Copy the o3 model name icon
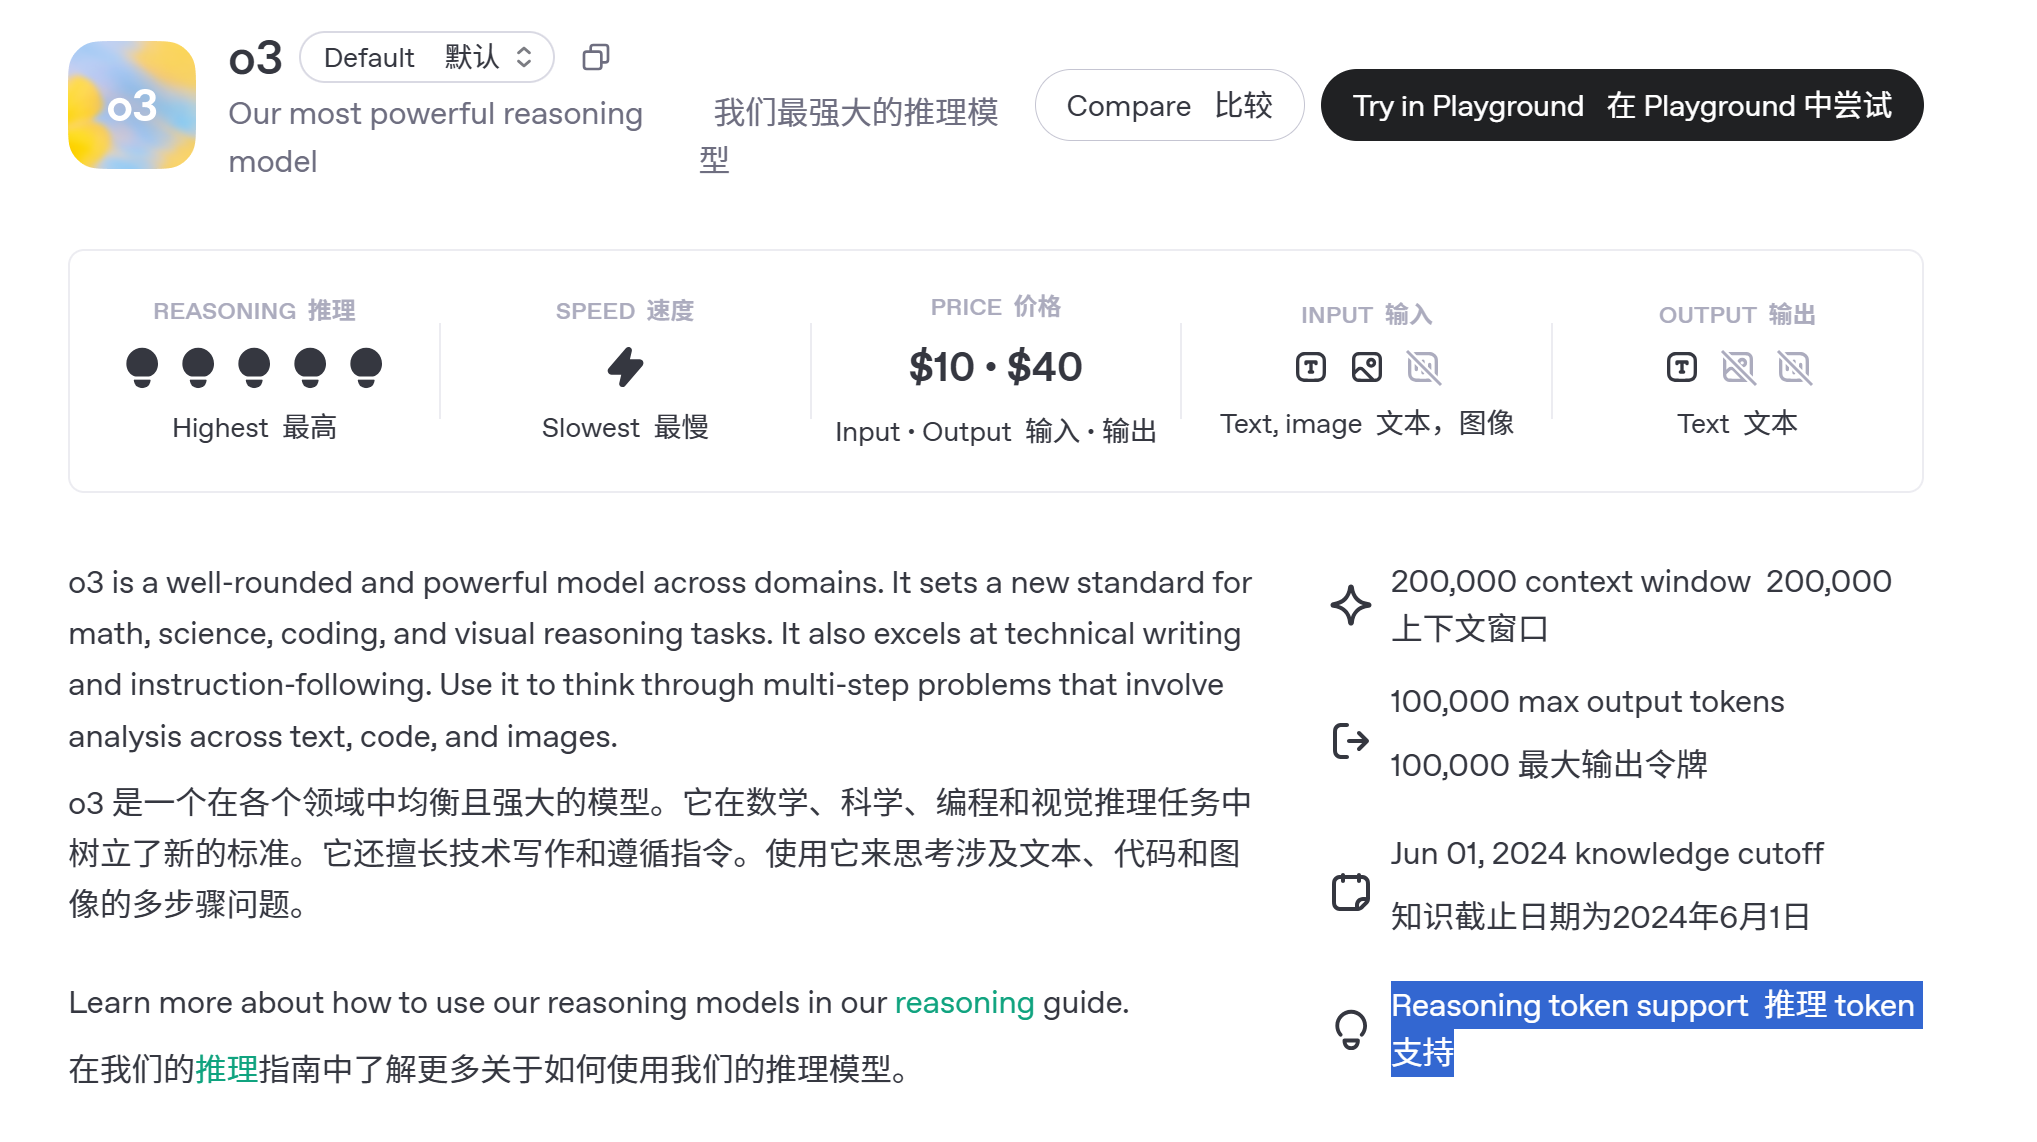2037x1142 pixels. pyautogui.click(x=596, y=57)
